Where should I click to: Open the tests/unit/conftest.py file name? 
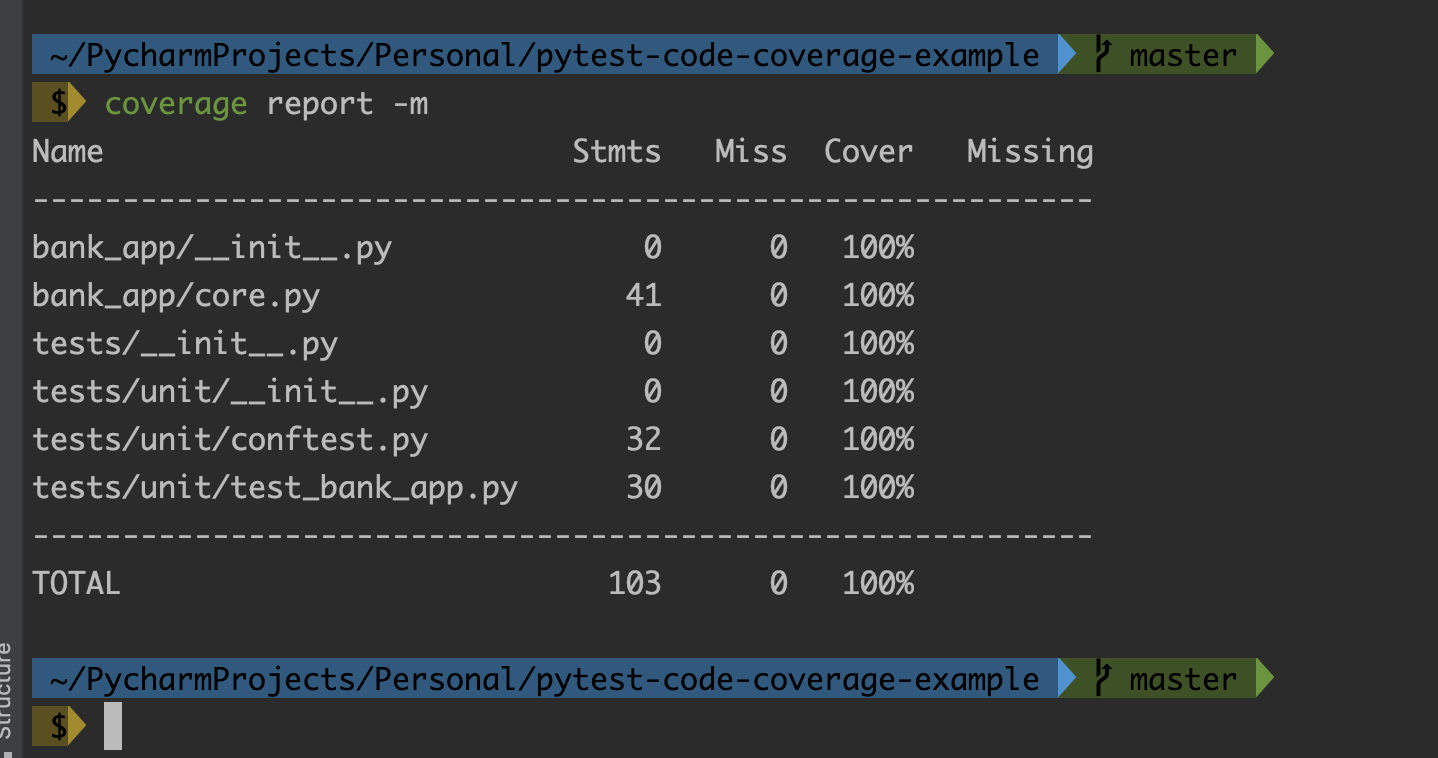[x=230, y=439]
